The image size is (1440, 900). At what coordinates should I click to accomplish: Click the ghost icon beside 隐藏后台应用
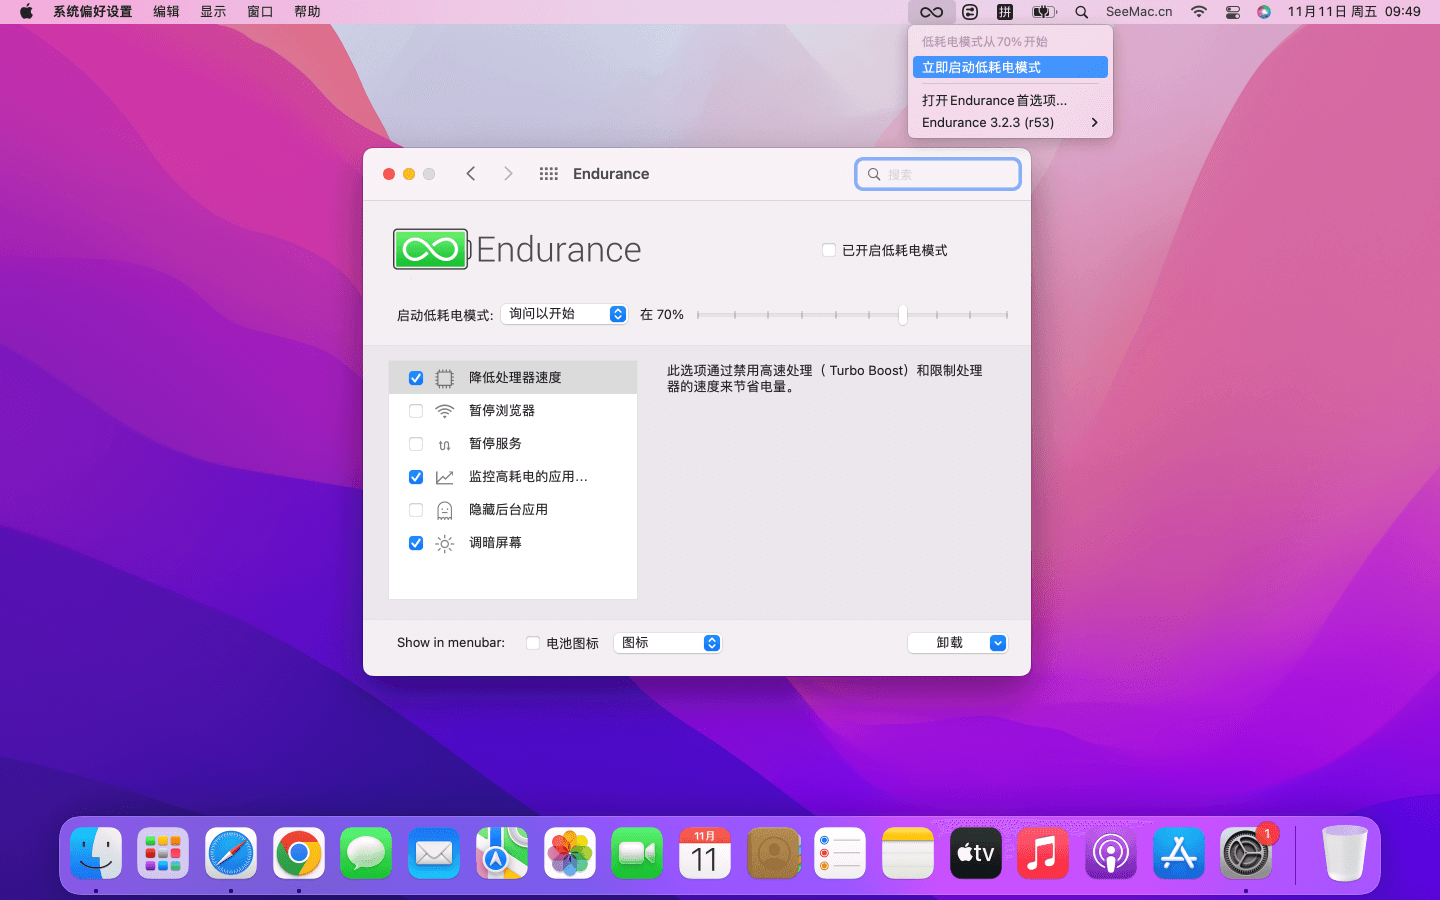445,510
